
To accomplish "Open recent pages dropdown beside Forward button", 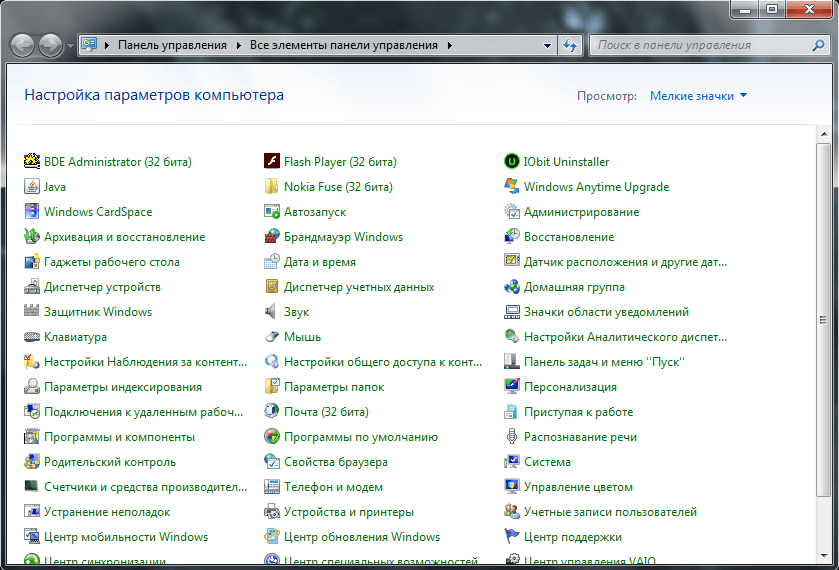I will click(x=70, y=46).
